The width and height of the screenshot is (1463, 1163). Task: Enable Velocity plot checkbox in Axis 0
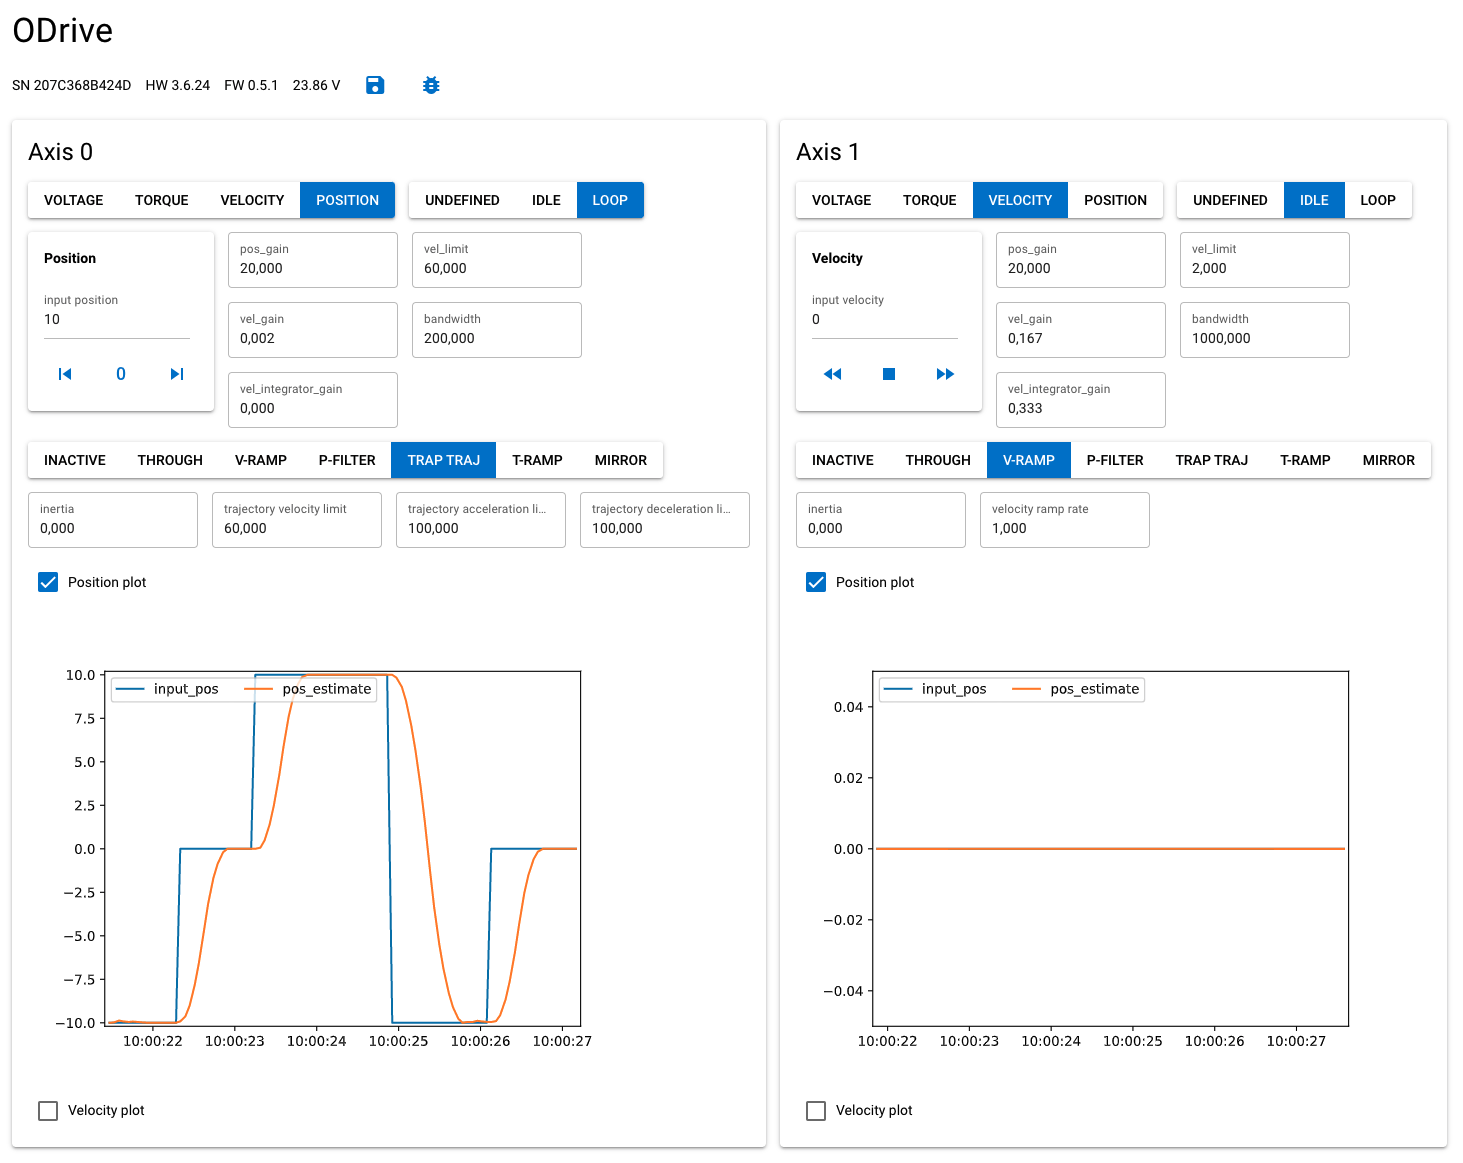48,1110
